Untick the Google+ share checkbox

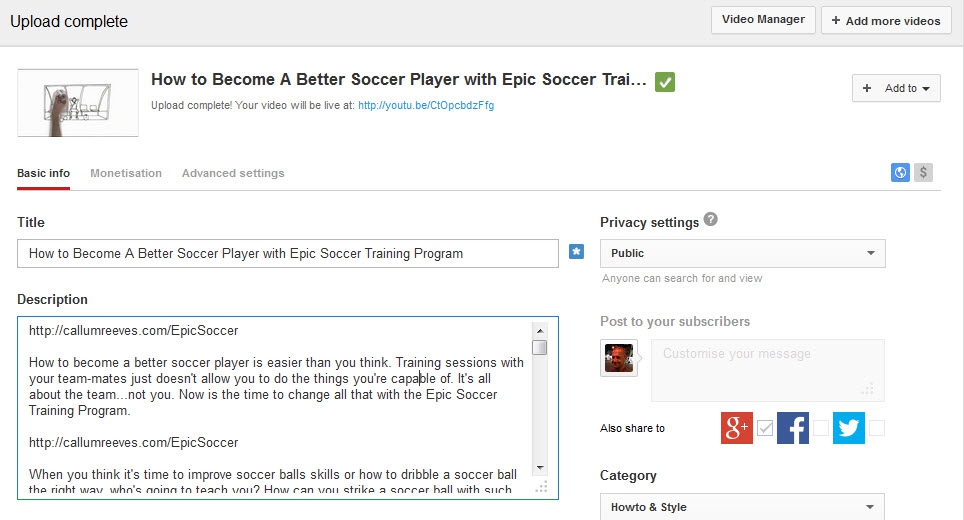[x=765, y=428]
